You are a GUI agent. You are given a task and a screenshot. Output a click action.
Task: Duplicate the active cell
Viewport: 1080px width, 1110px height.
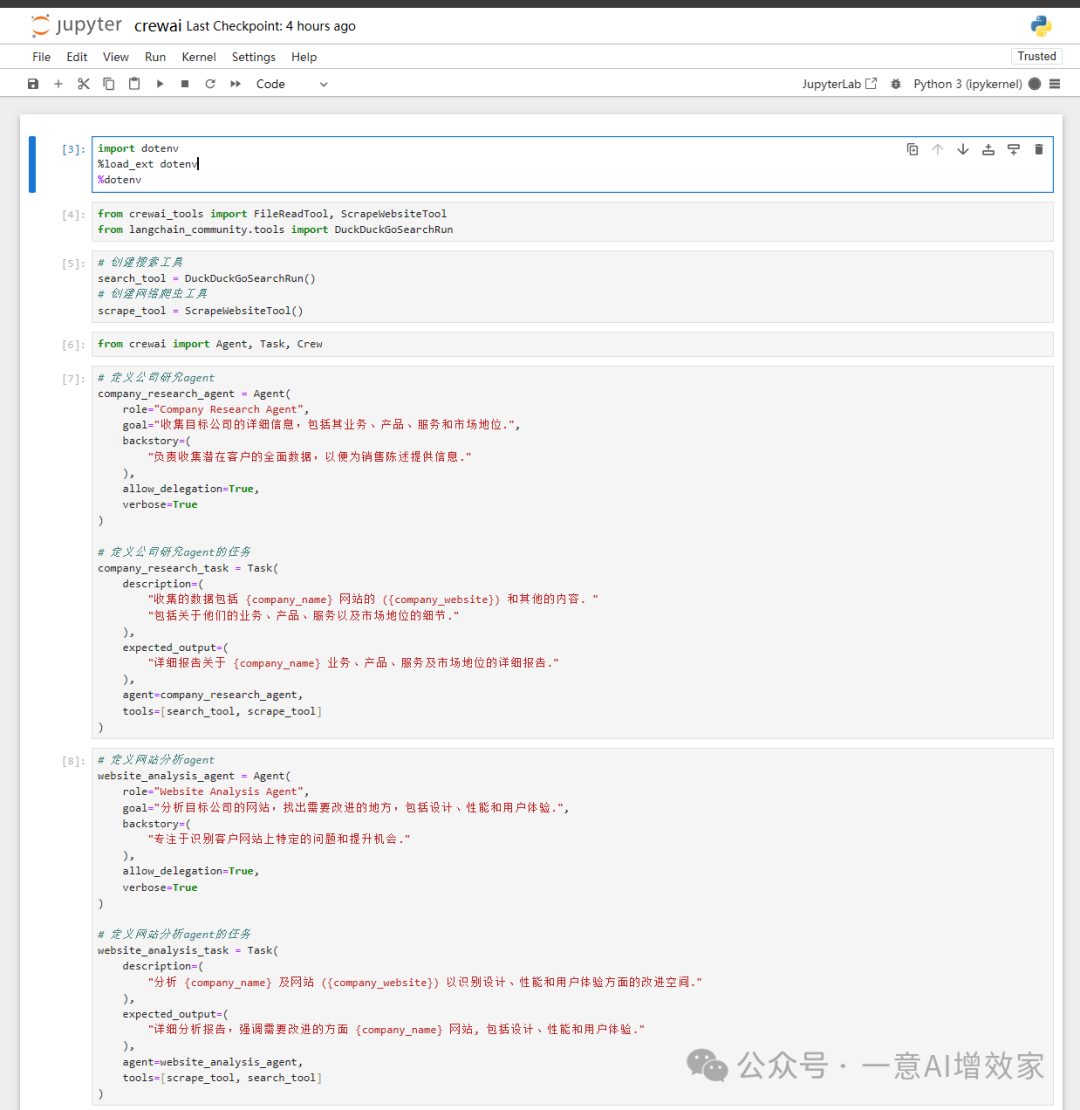coord(912,149)
